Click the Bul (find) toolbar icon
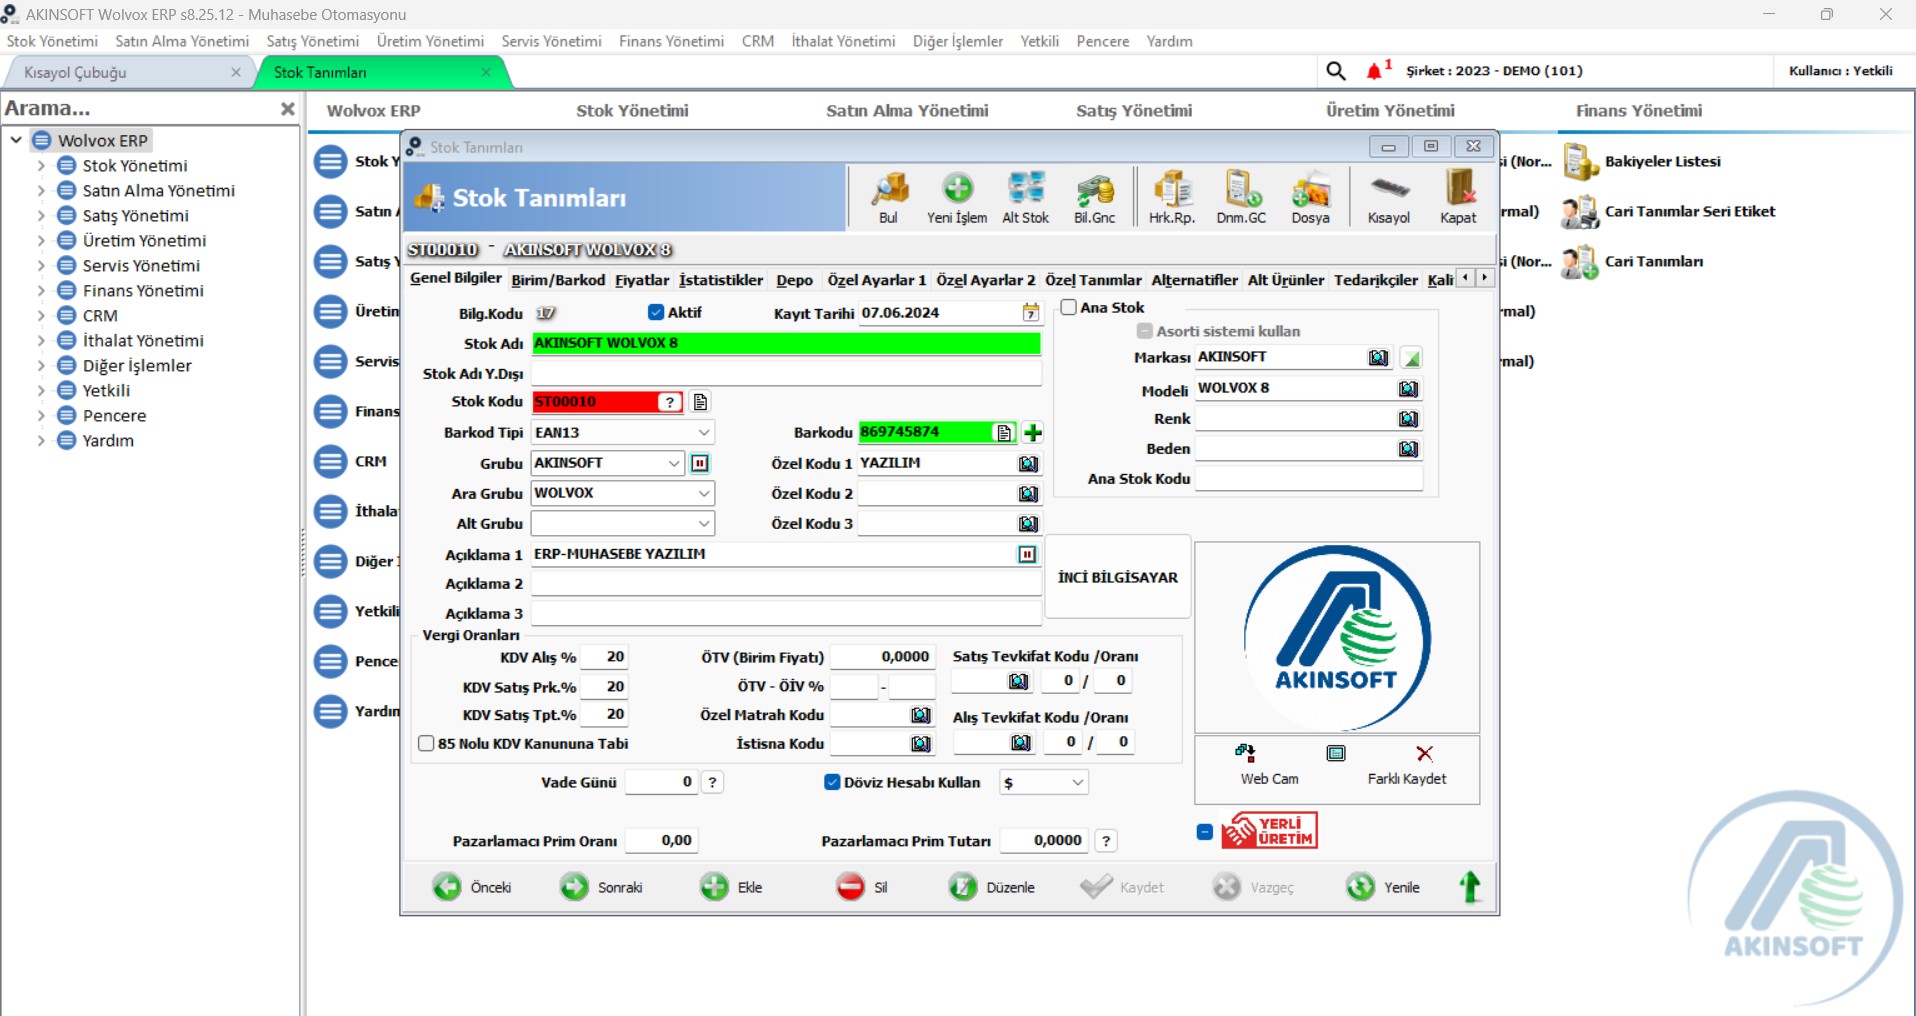This screenshot has height=1016, width=1916. 888,197
